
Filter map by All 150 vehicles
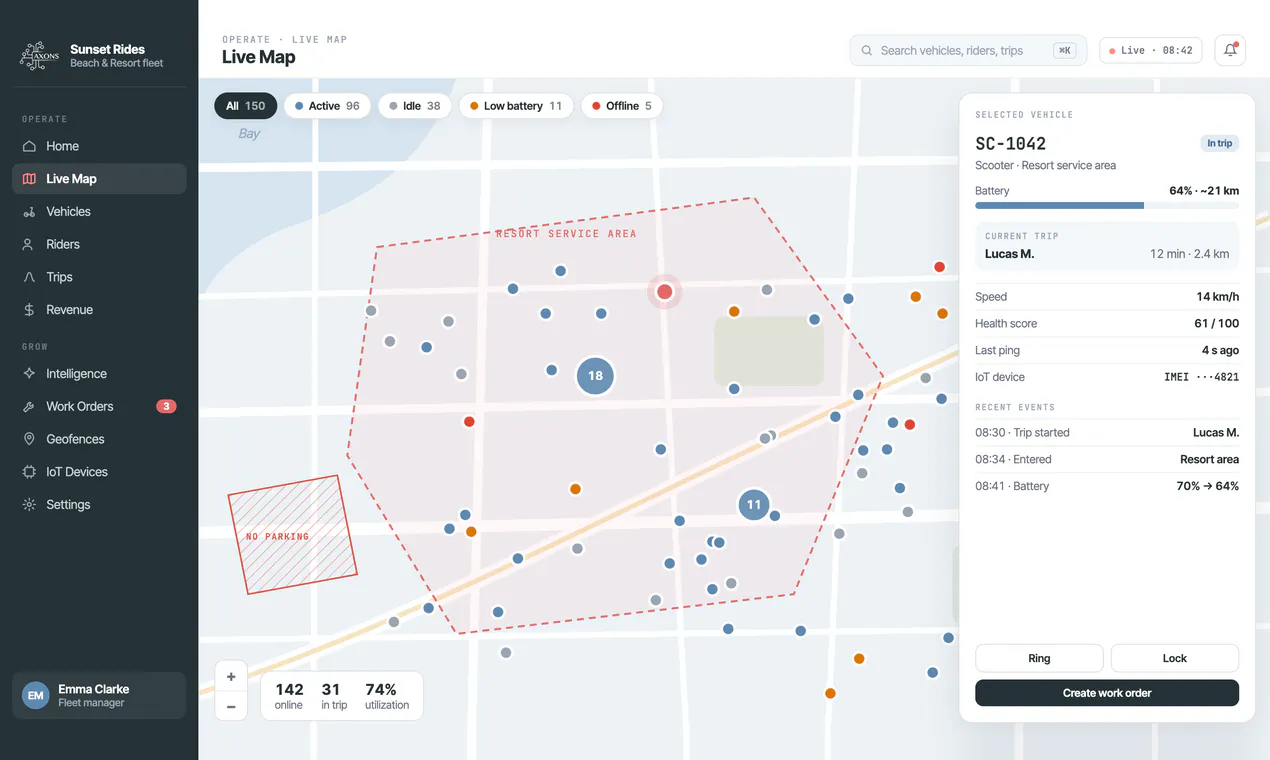(x=245, y=106)
